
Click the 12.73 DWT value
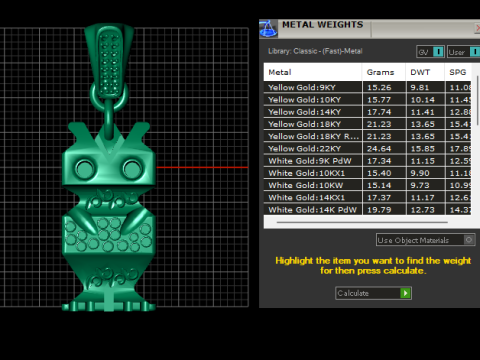click(423, 210)
